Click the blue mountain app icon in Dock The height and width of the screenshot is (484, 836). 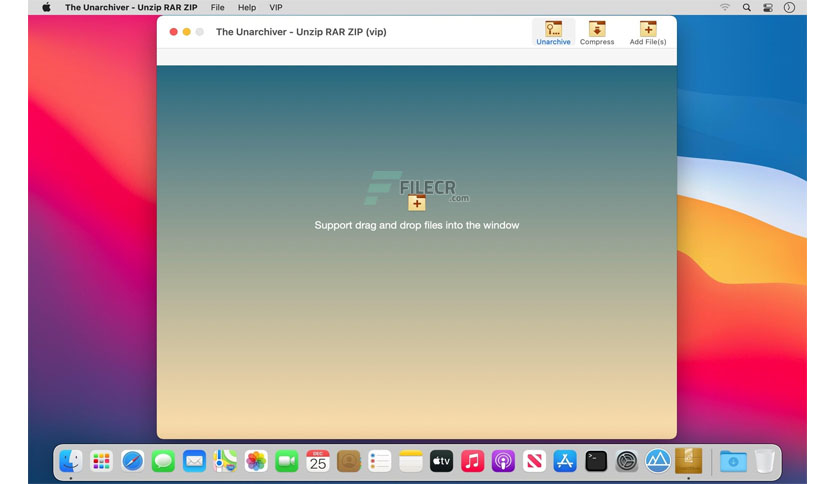tap(658, 461)
